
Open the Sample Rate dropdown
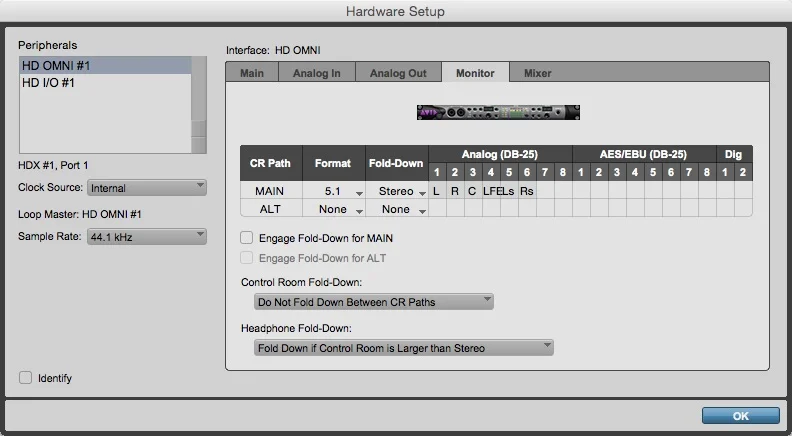pyautogui.click(x=146, y=236)
